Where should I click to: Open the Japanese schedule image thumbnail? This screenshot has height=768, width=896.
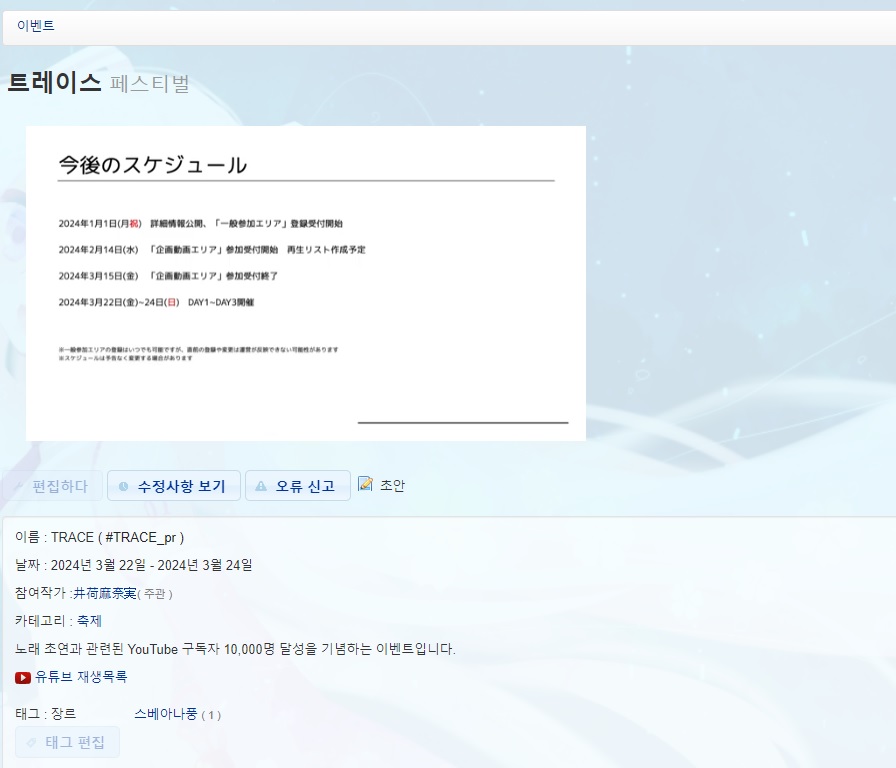(x=306, y=283)
